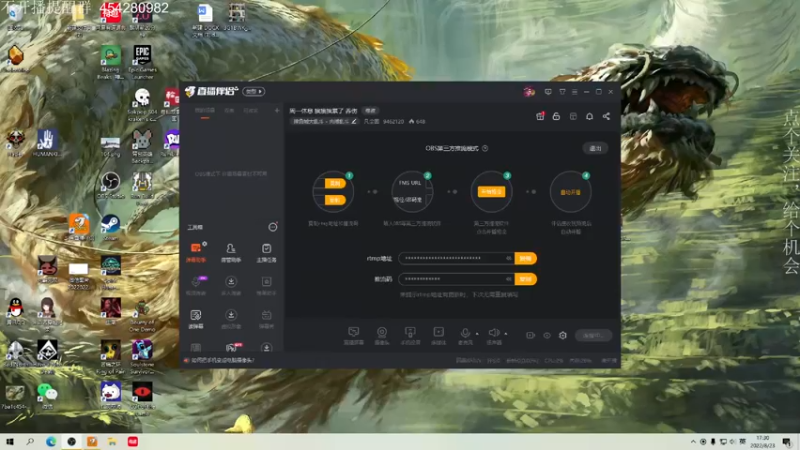
Task: Open the help link at window bottom left
Action: (x=222, y=360)
